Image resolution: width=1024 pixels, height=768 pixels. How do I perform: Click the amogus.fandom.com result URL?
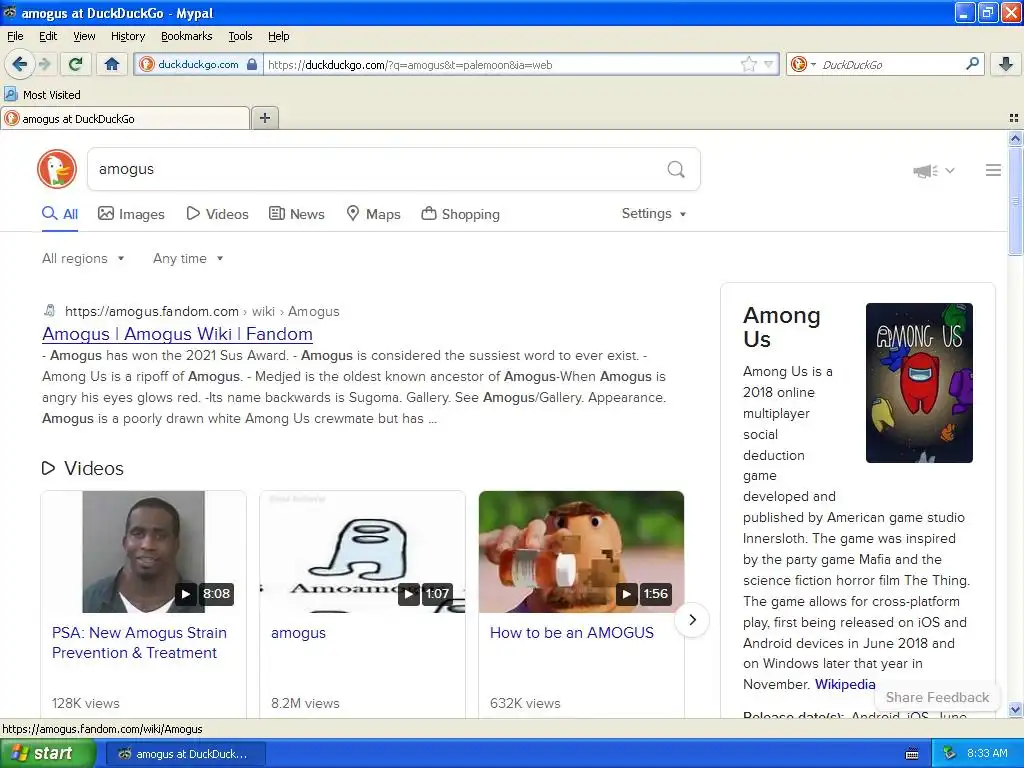[202, 312]
